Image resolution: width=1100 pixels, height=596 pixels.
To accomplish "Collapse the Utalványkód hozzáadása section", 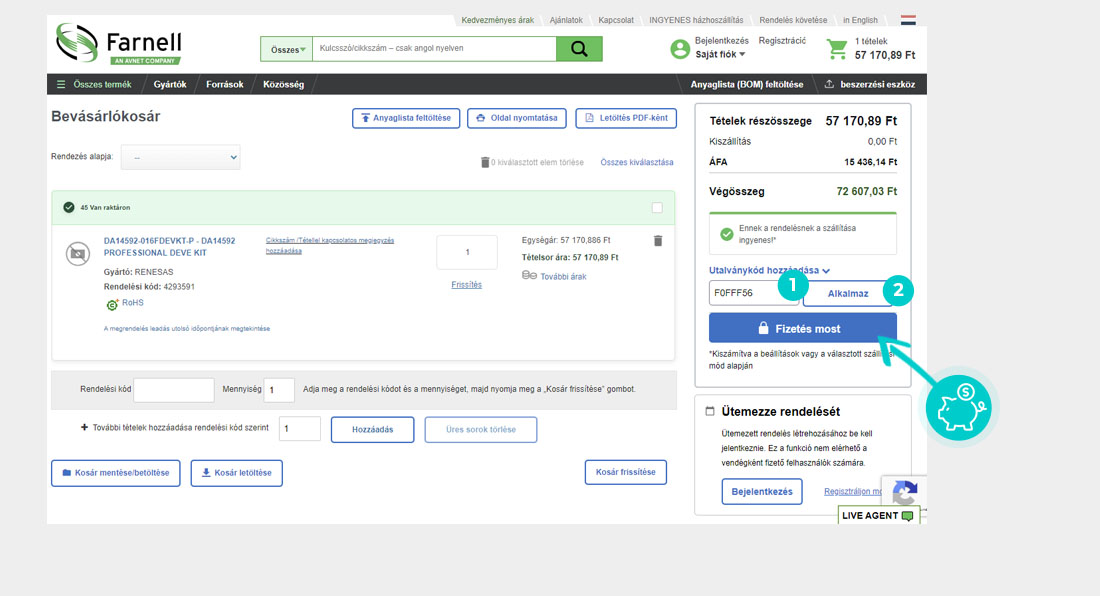I will pyautogui.click(x=769, y=271).
